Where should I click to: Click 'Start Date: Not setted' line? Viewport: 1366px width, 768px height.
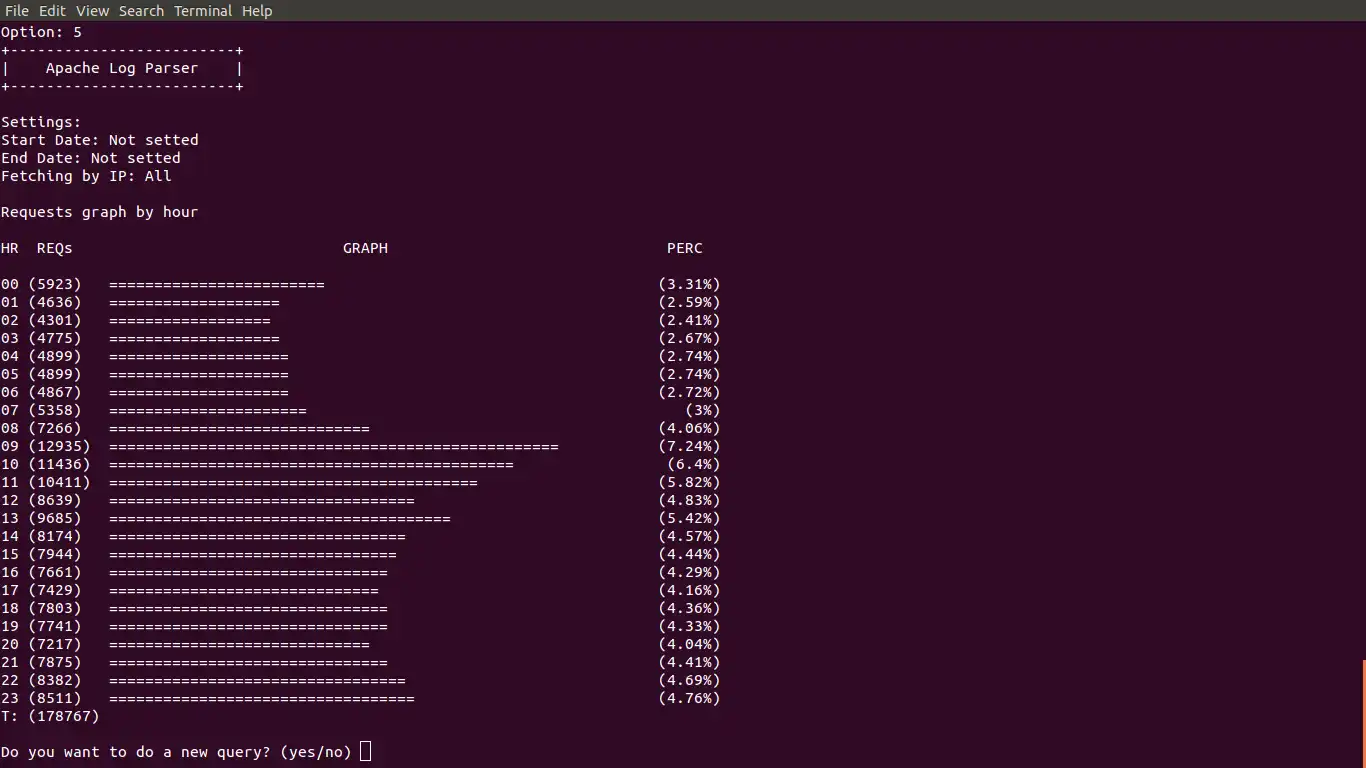tap(100, 140)
